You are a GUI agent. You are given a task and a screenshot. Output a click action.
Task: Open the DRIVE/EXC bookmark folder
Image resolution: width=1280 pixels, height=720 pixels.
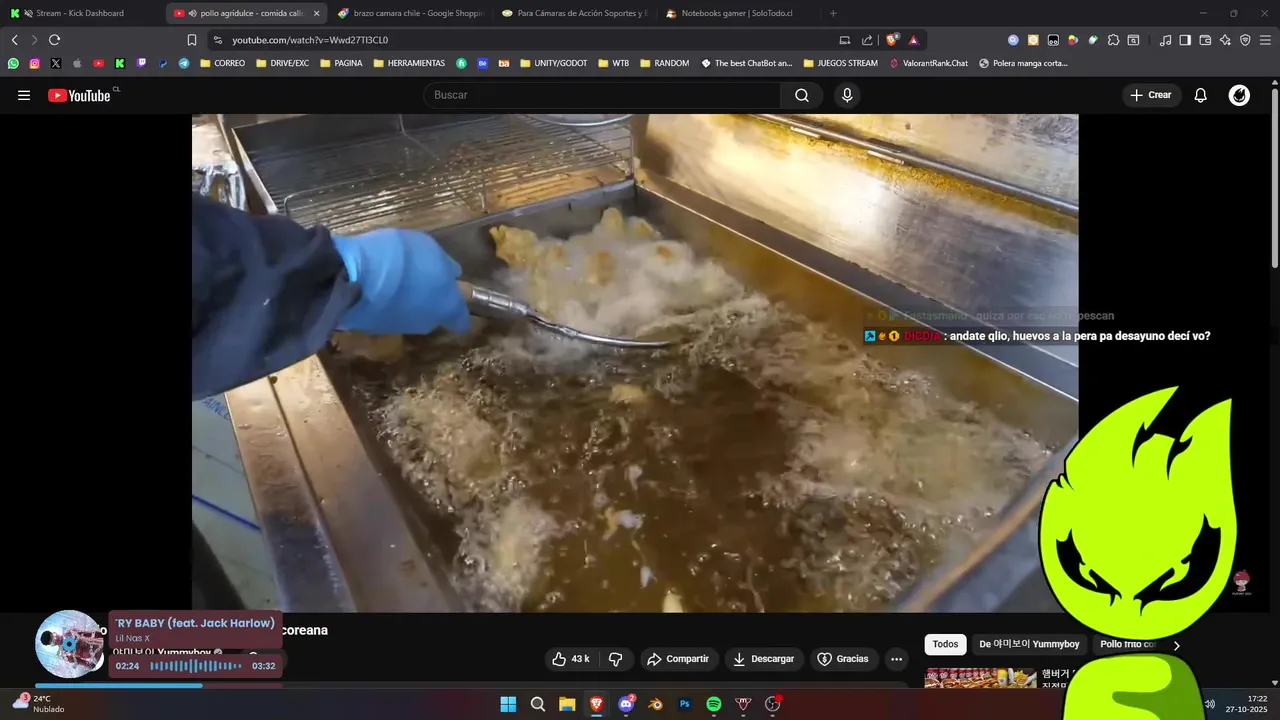coord(283,63)
